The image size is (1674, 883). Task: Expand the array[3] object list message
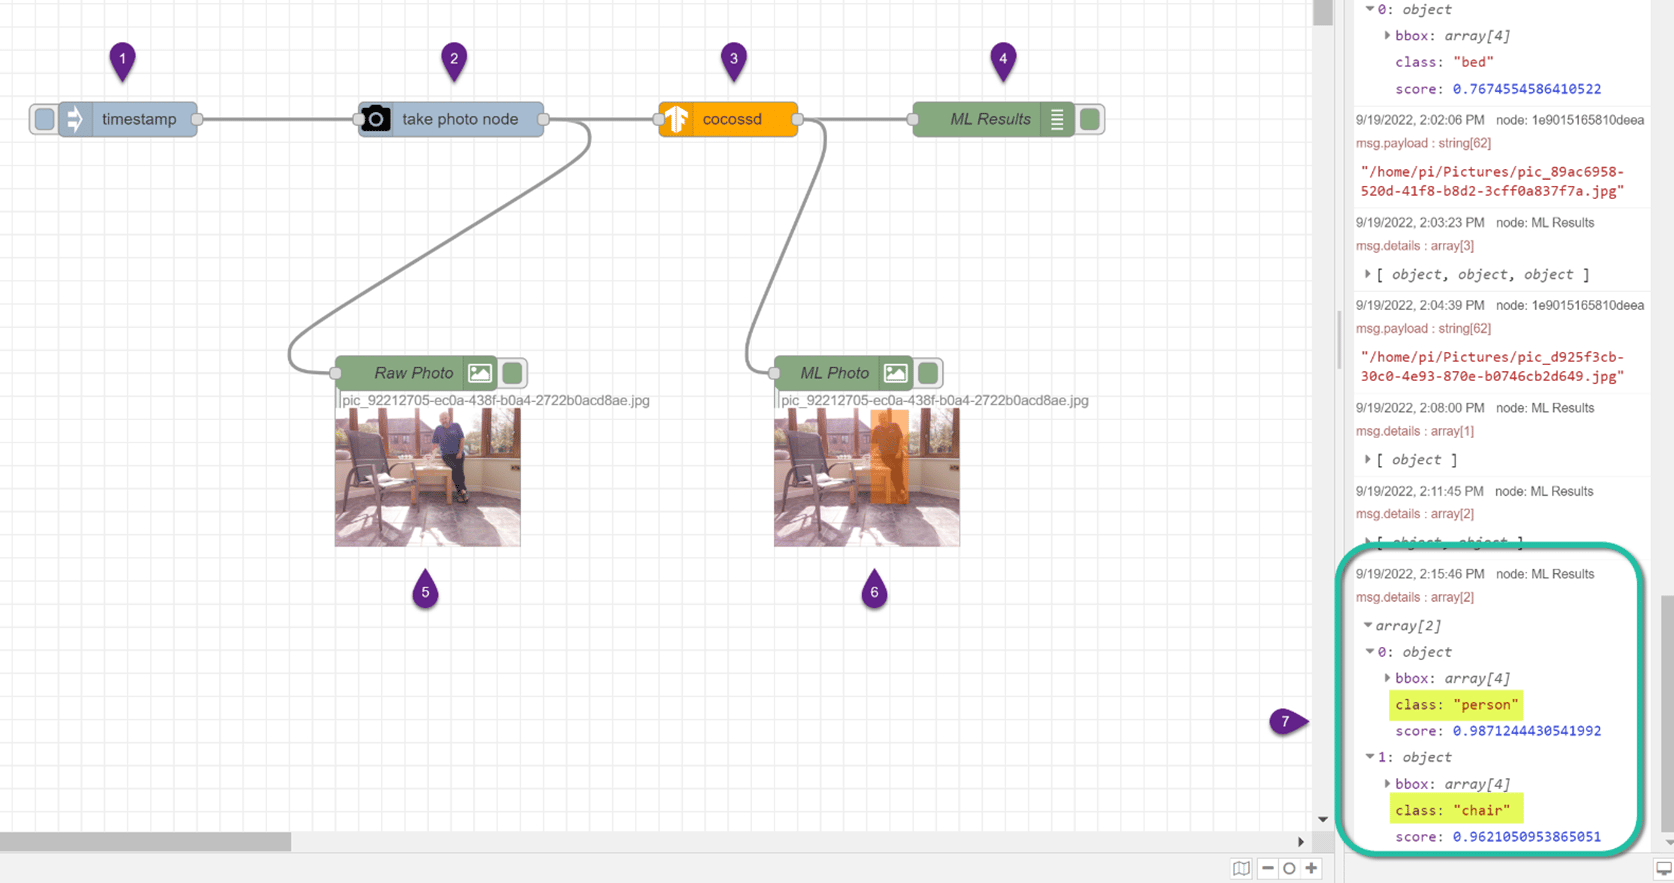tap(1368, 274)
